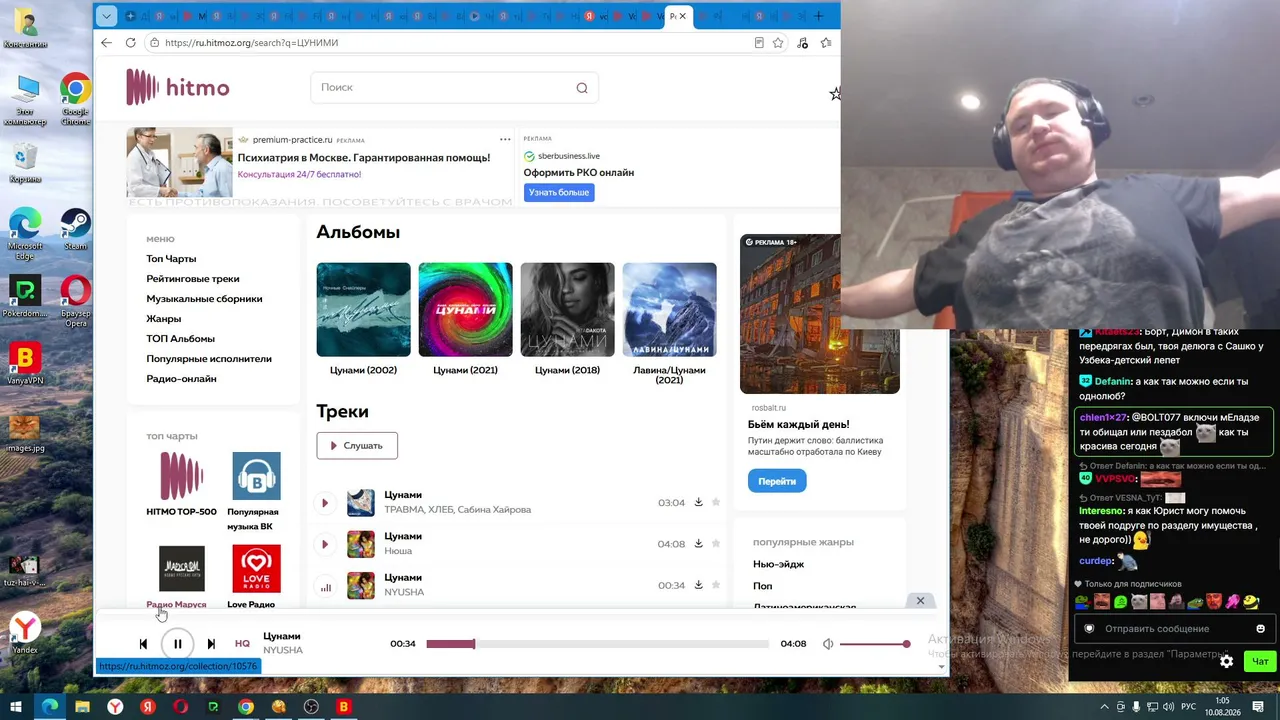Download the 04:08 Цунами track by Нюша
1280x720 pixels.
point(698,543)
